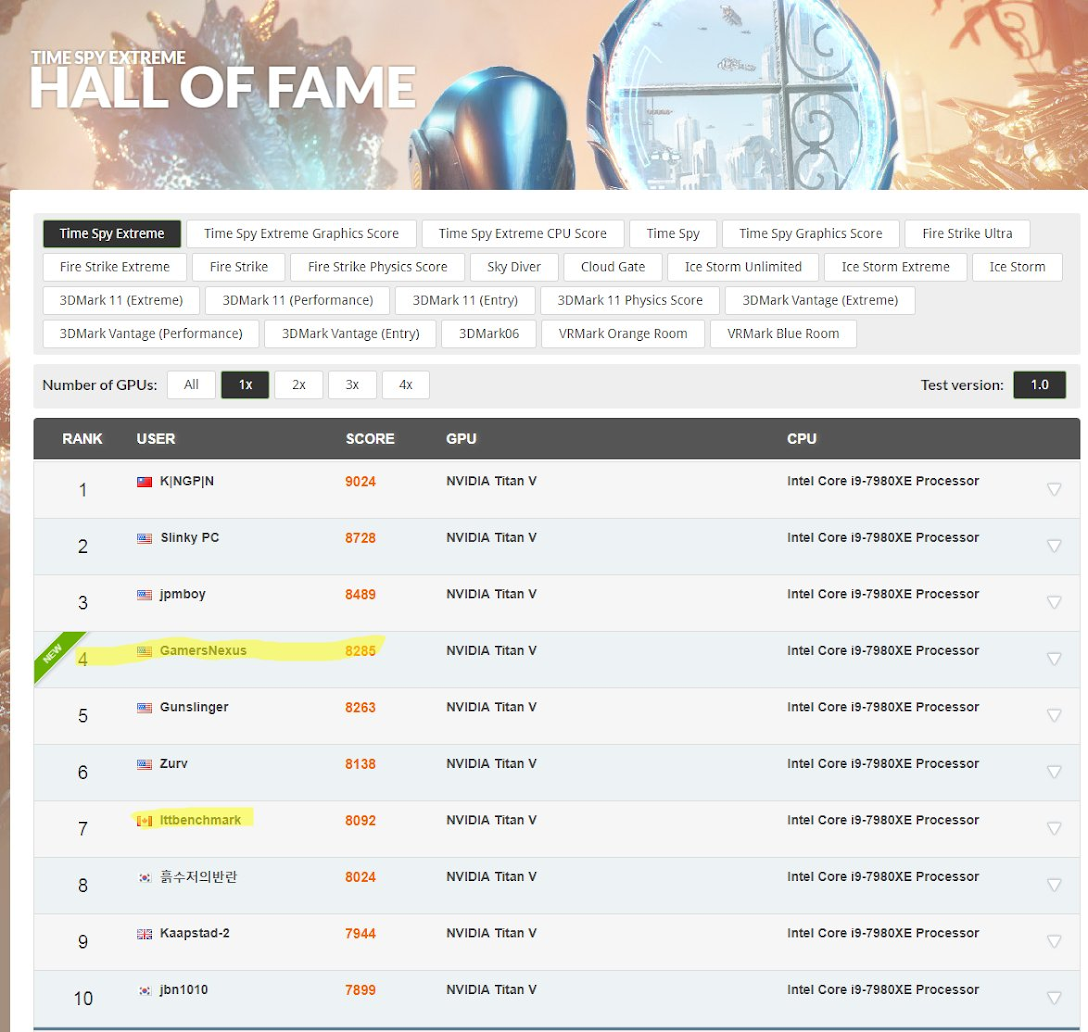This screenshot has height=1032, width=1088.
Task: Expand the GamersNexus result row details
Action: [1054, 658]
